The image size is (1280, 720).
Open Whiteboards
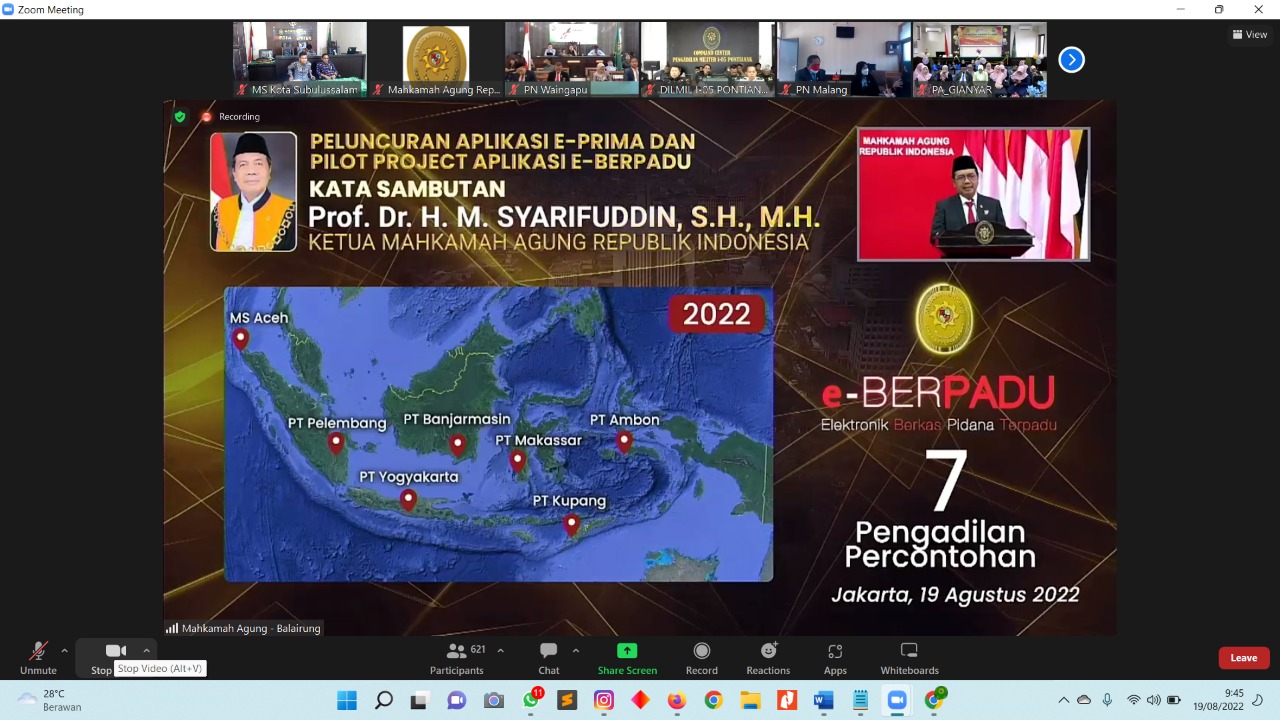click(x=909, y=657)
